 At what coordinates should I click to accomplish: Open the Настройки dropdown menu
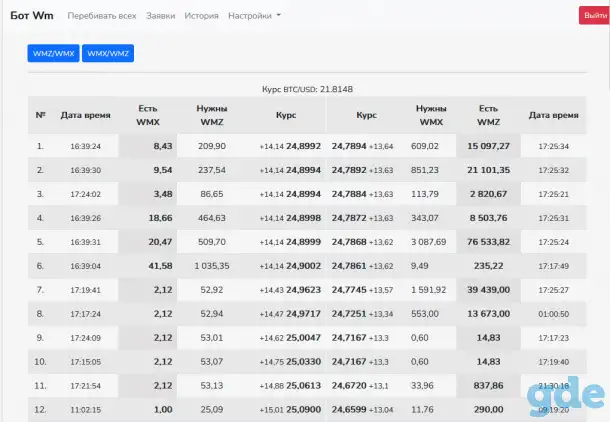[x=254, y=16]
